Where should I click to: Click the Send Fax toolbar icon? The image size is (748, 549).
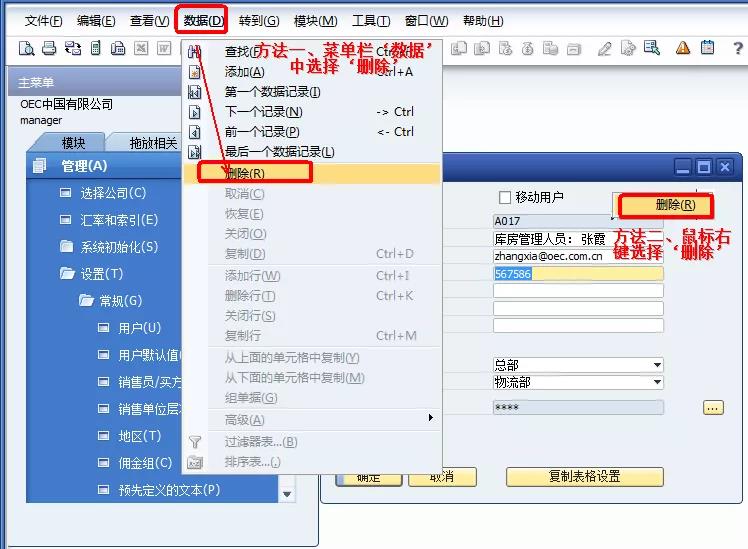[x=118, y=48]
